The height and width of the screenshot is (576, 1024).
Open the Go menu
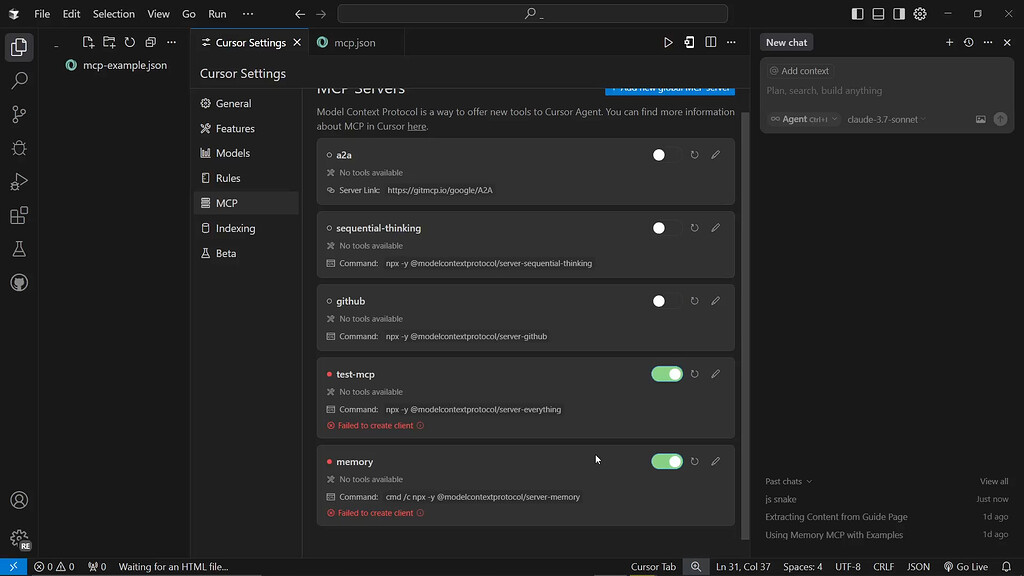click(188, 14)
